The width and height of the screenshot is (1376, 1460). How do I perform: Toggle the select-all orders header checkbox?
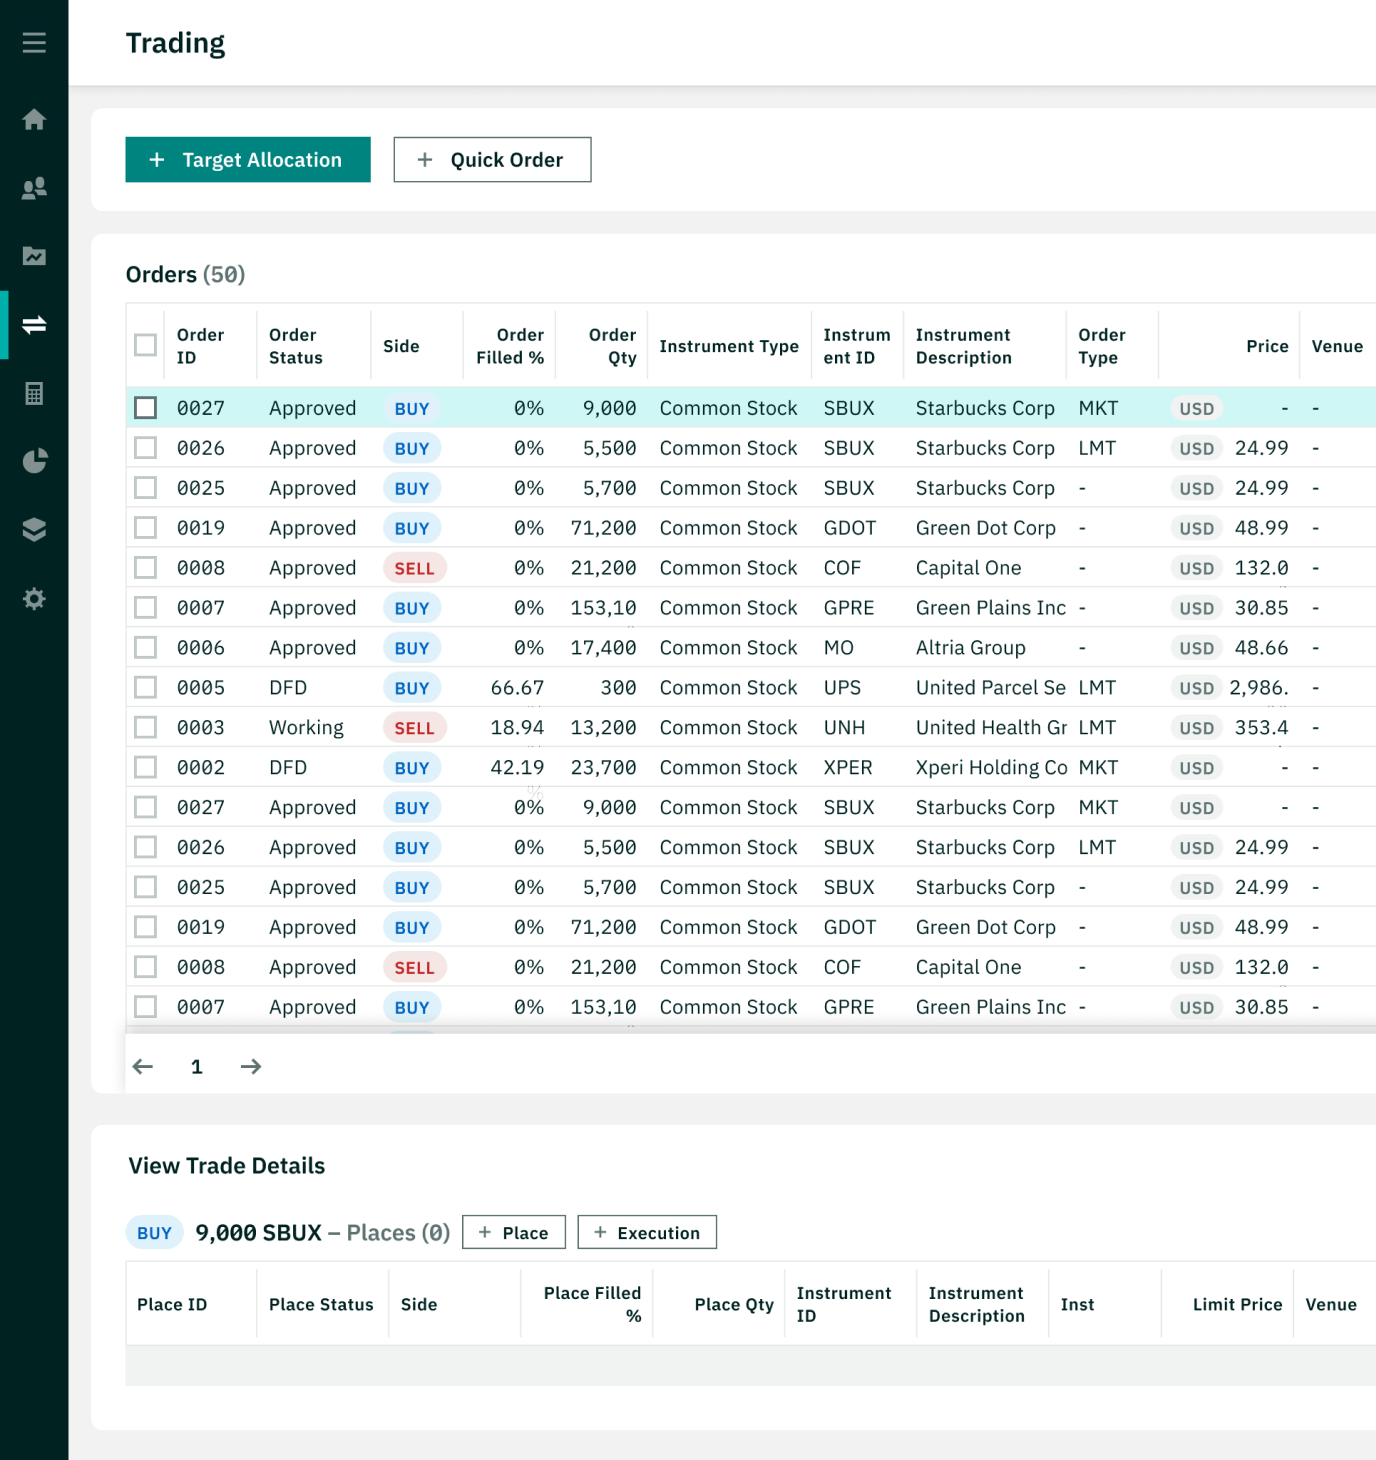(146, 345)
